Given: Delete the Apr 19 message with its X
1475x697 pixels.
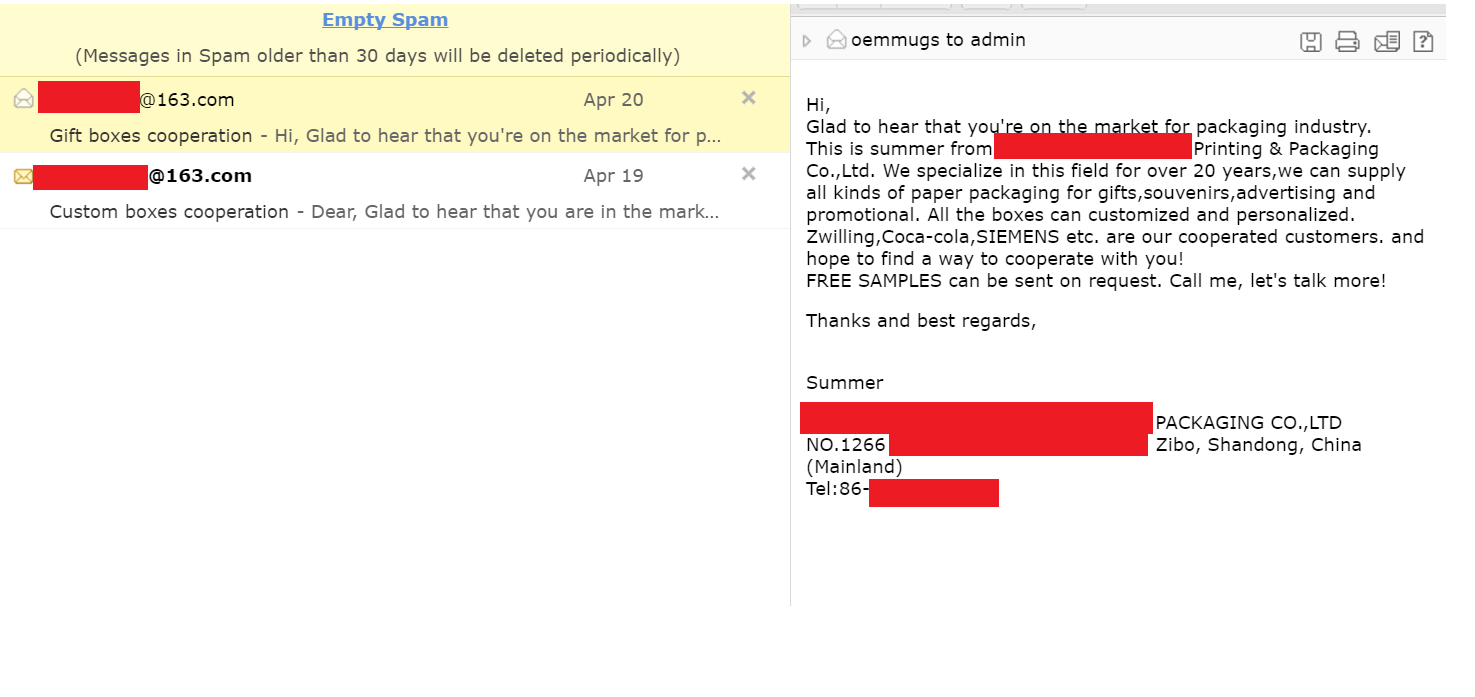Looking at the screenshot, I should coord(748,174).
